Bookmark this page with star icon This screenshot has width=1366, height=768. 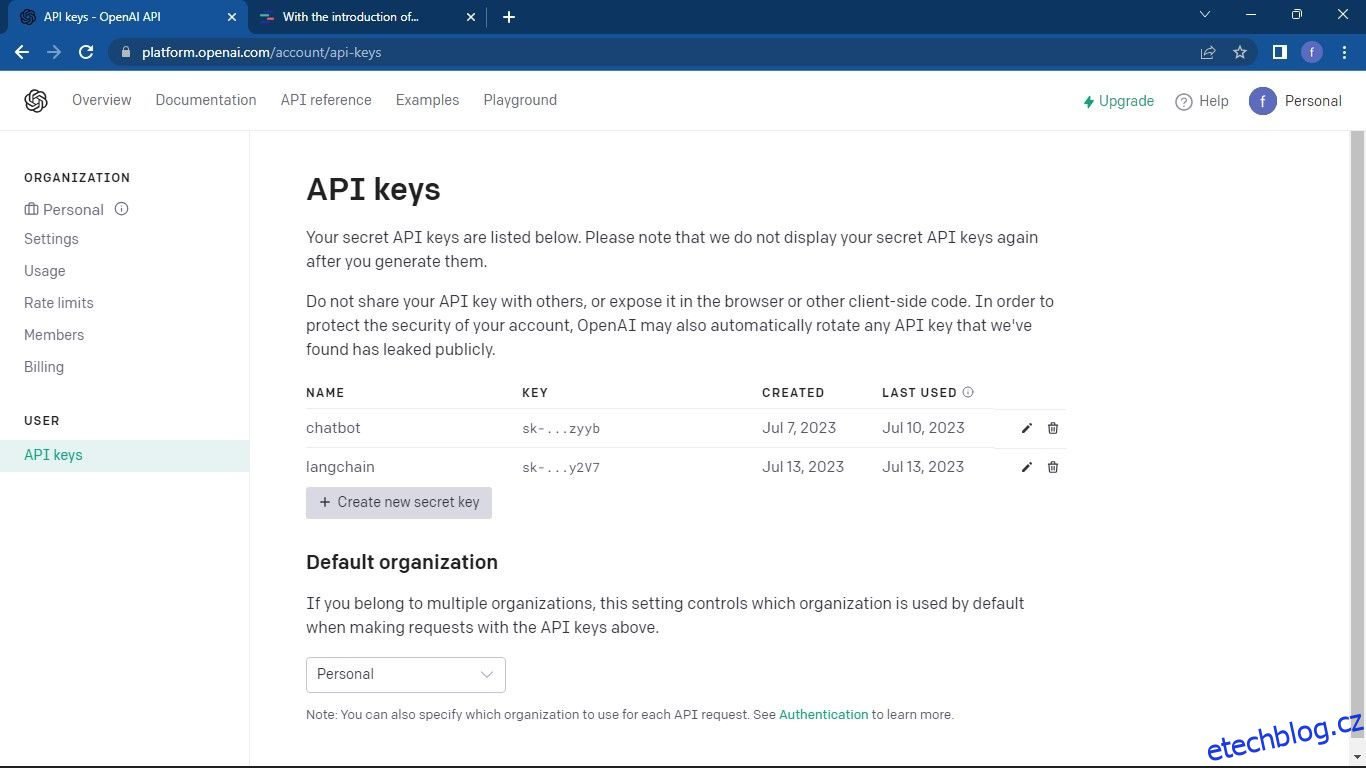click(1240, 52)
